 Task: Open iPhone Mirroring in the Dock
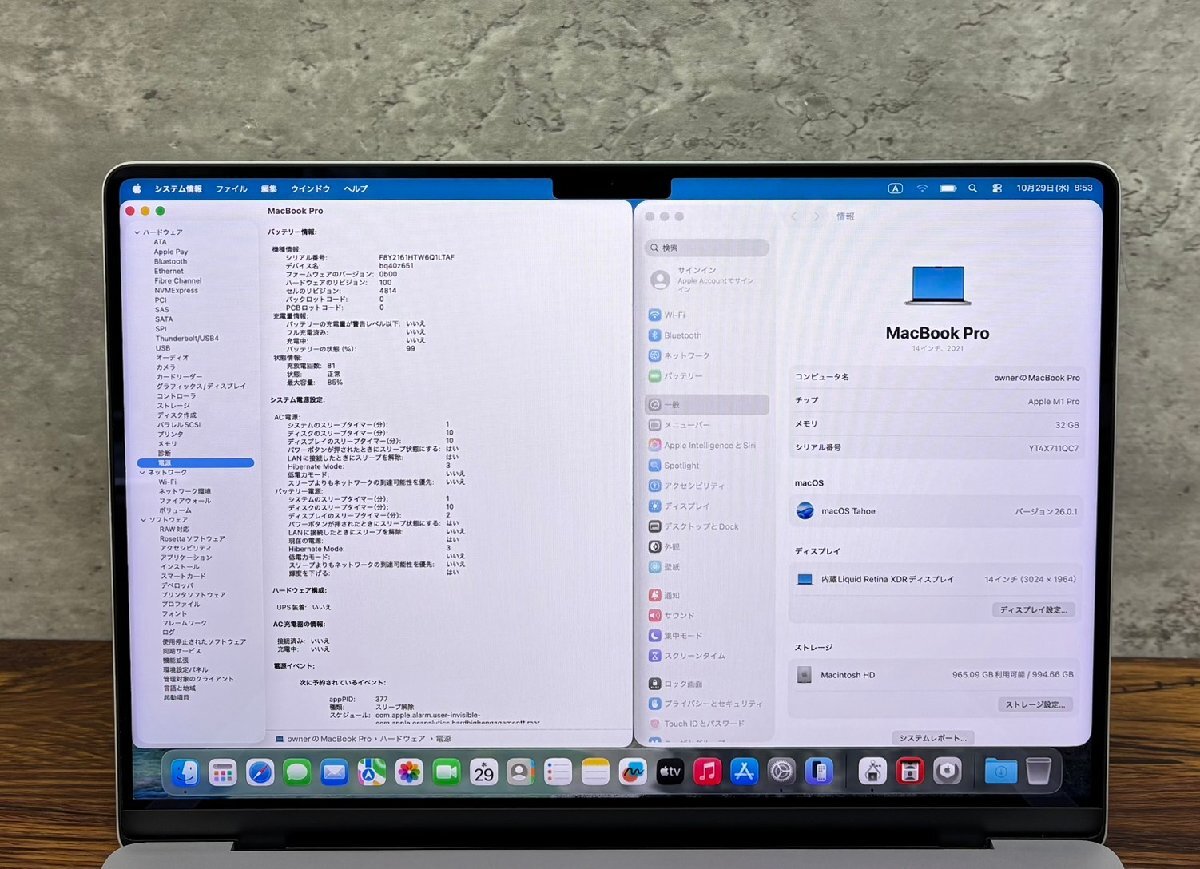(819, 772)
